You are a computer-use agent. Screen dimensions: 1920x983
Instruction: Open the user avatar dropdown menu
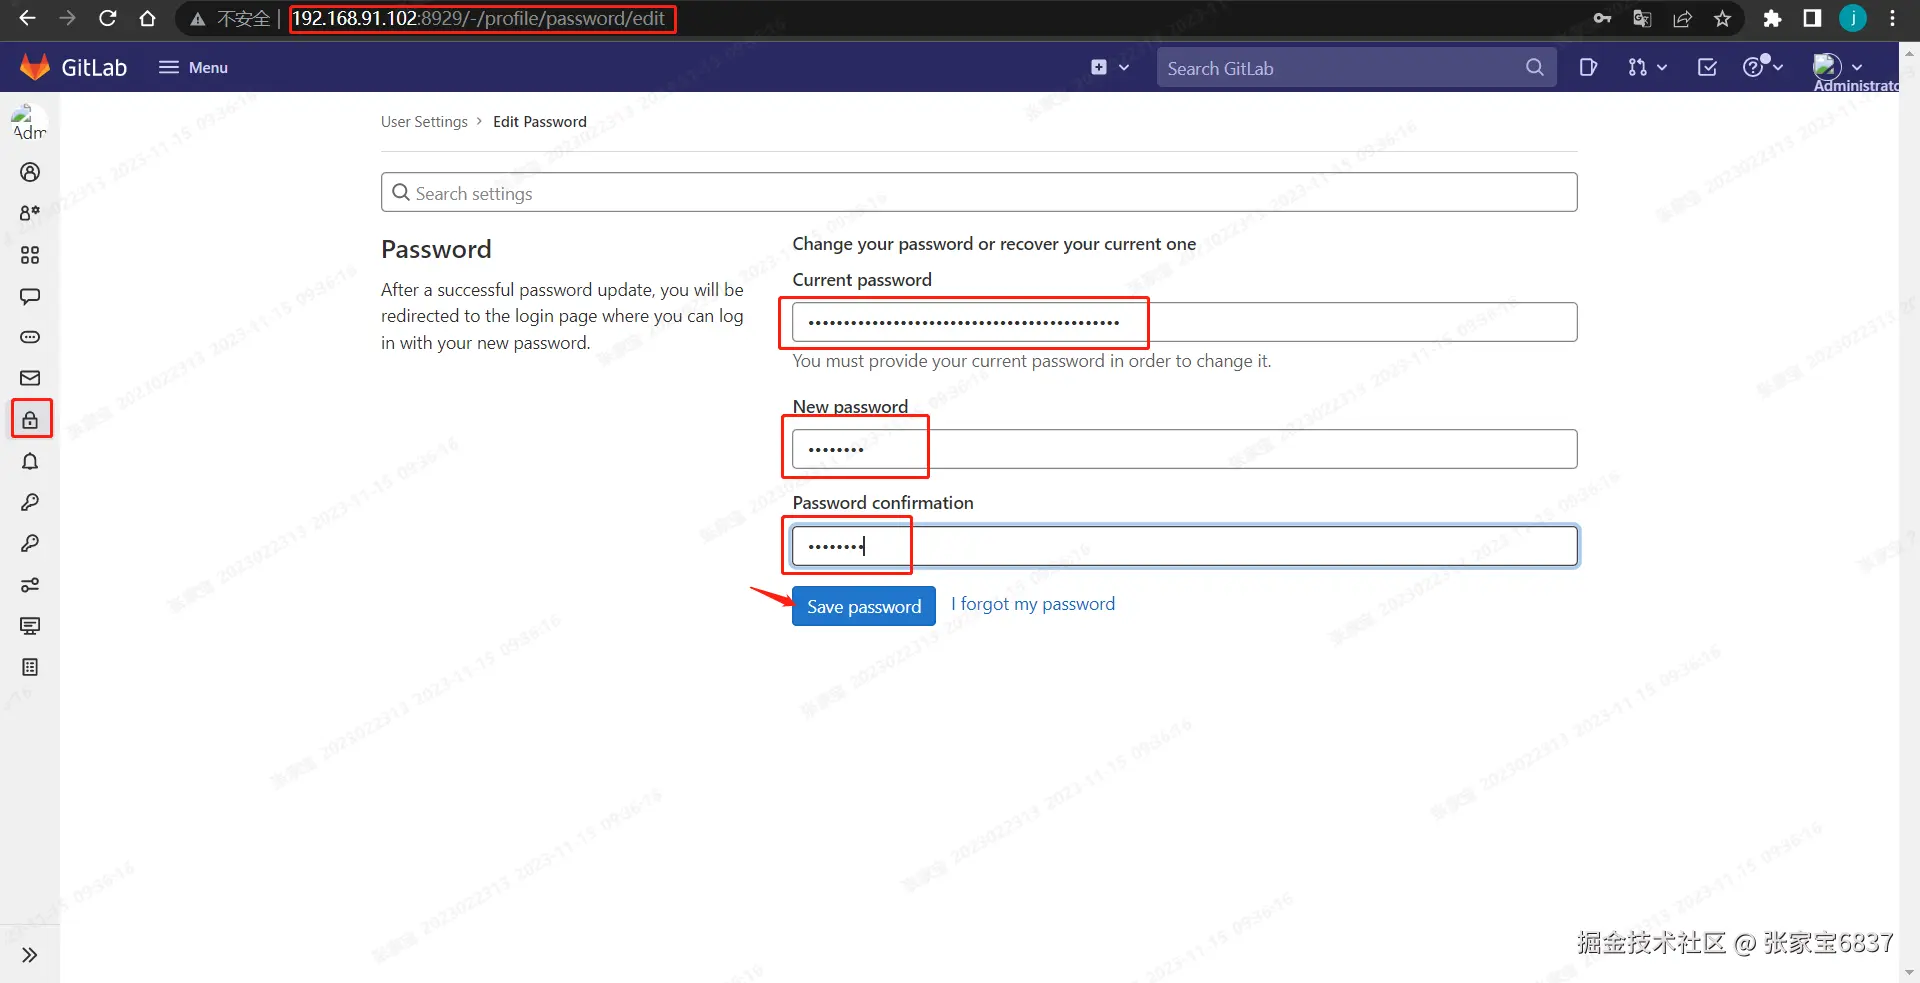pos(1838,67)
